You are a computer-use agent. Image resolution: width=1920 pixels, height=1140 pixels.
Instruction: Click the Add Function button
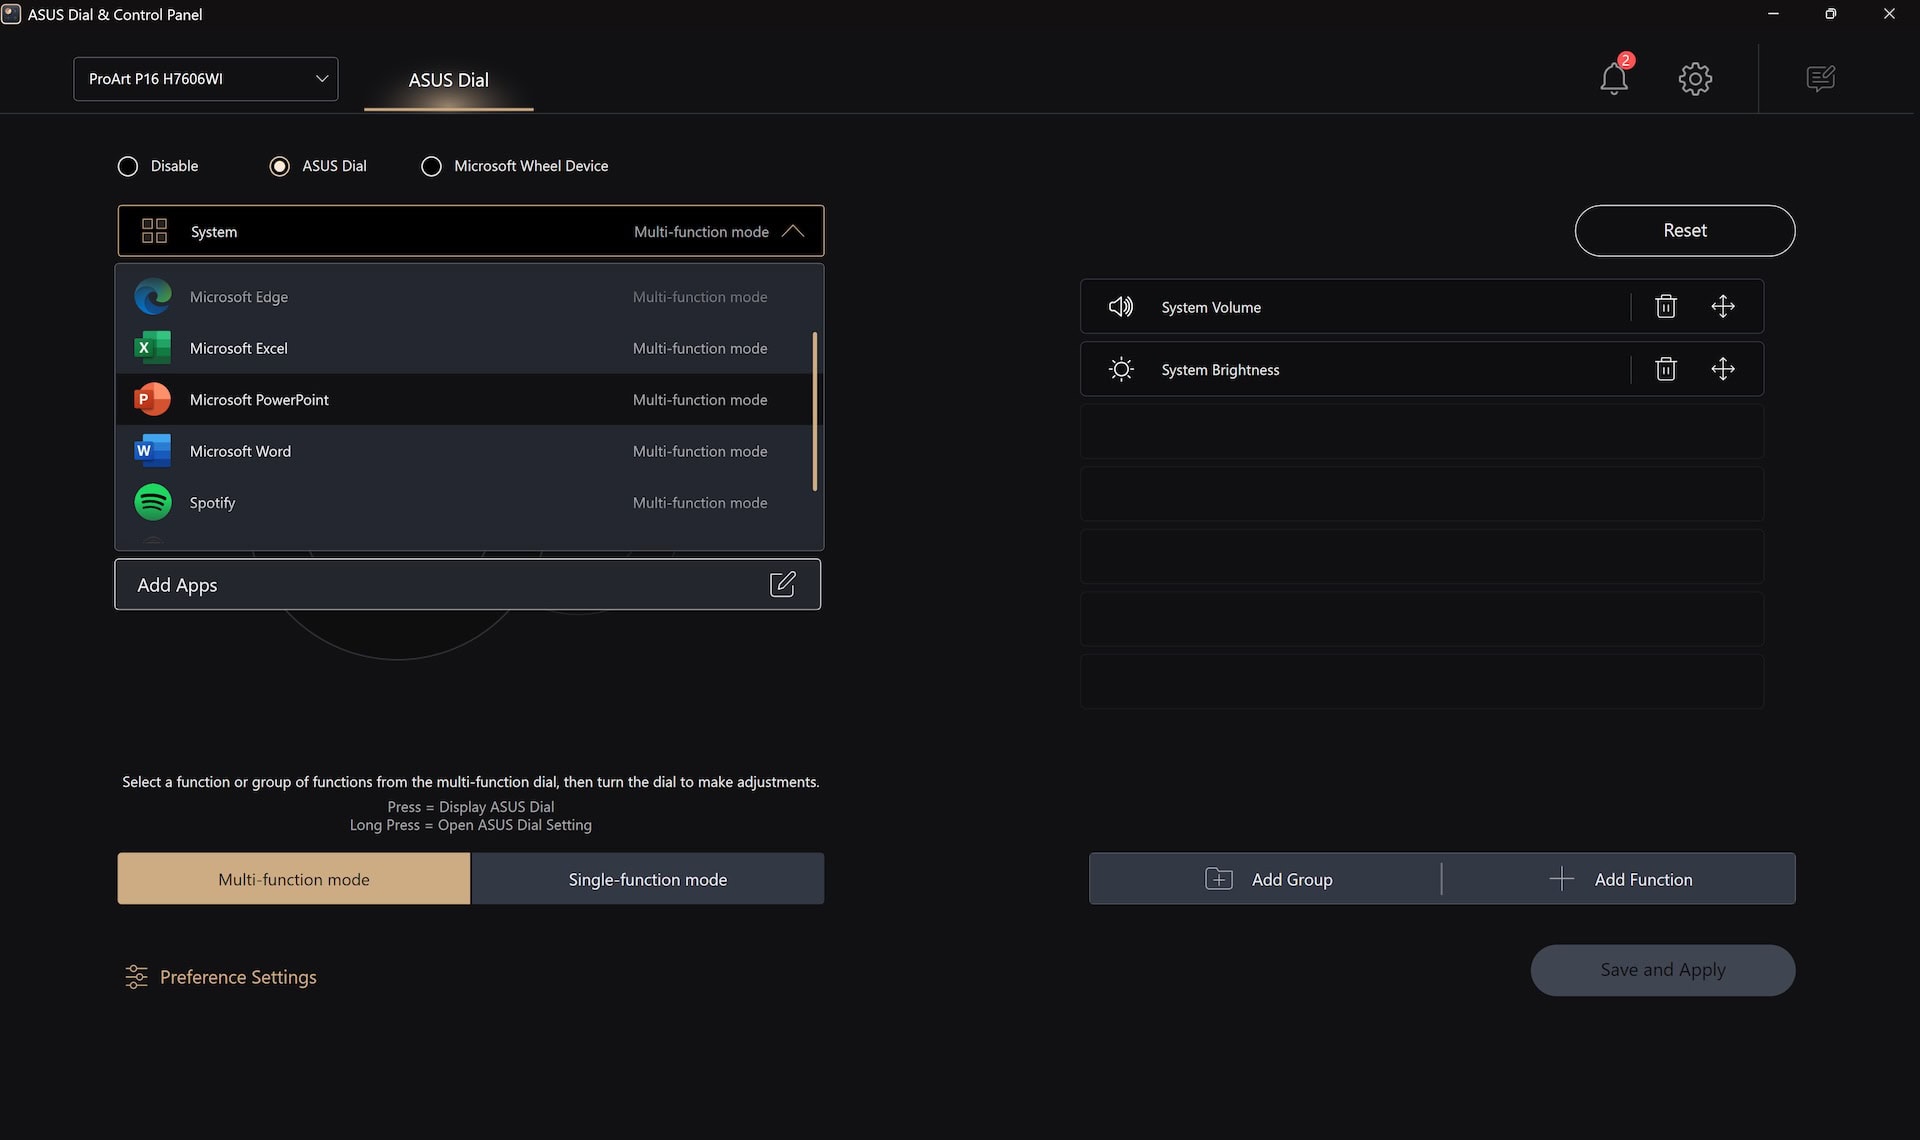[1619, 879]
